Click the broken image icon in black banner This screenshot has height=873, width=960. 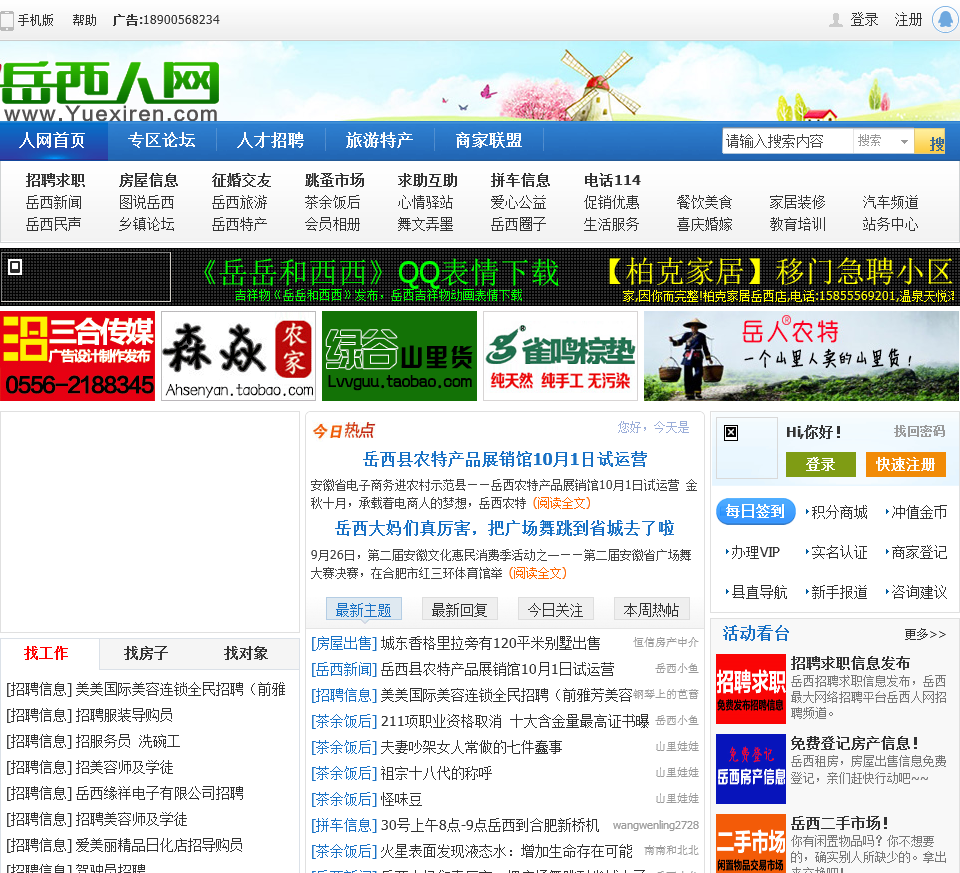click(15, 267)
